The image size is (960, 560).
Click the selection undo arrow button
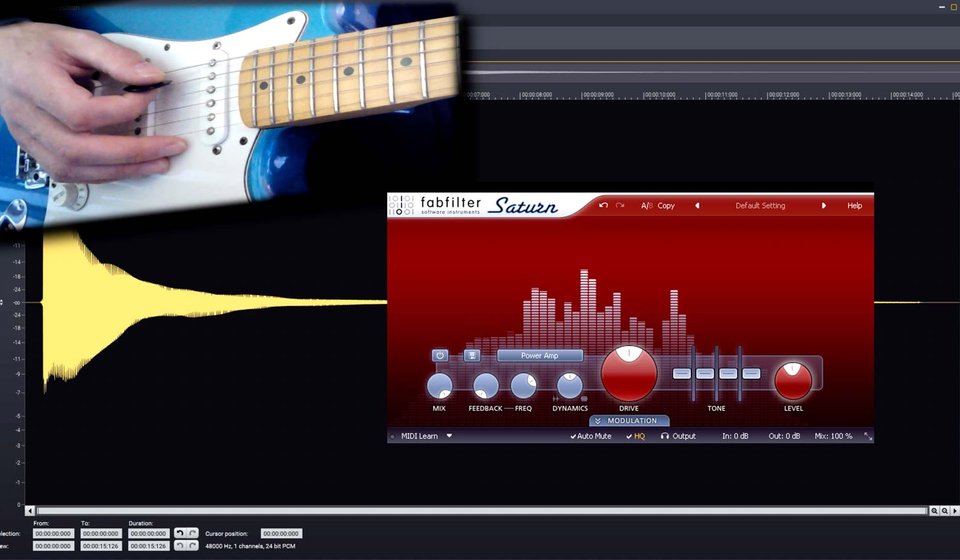[180, 533]
